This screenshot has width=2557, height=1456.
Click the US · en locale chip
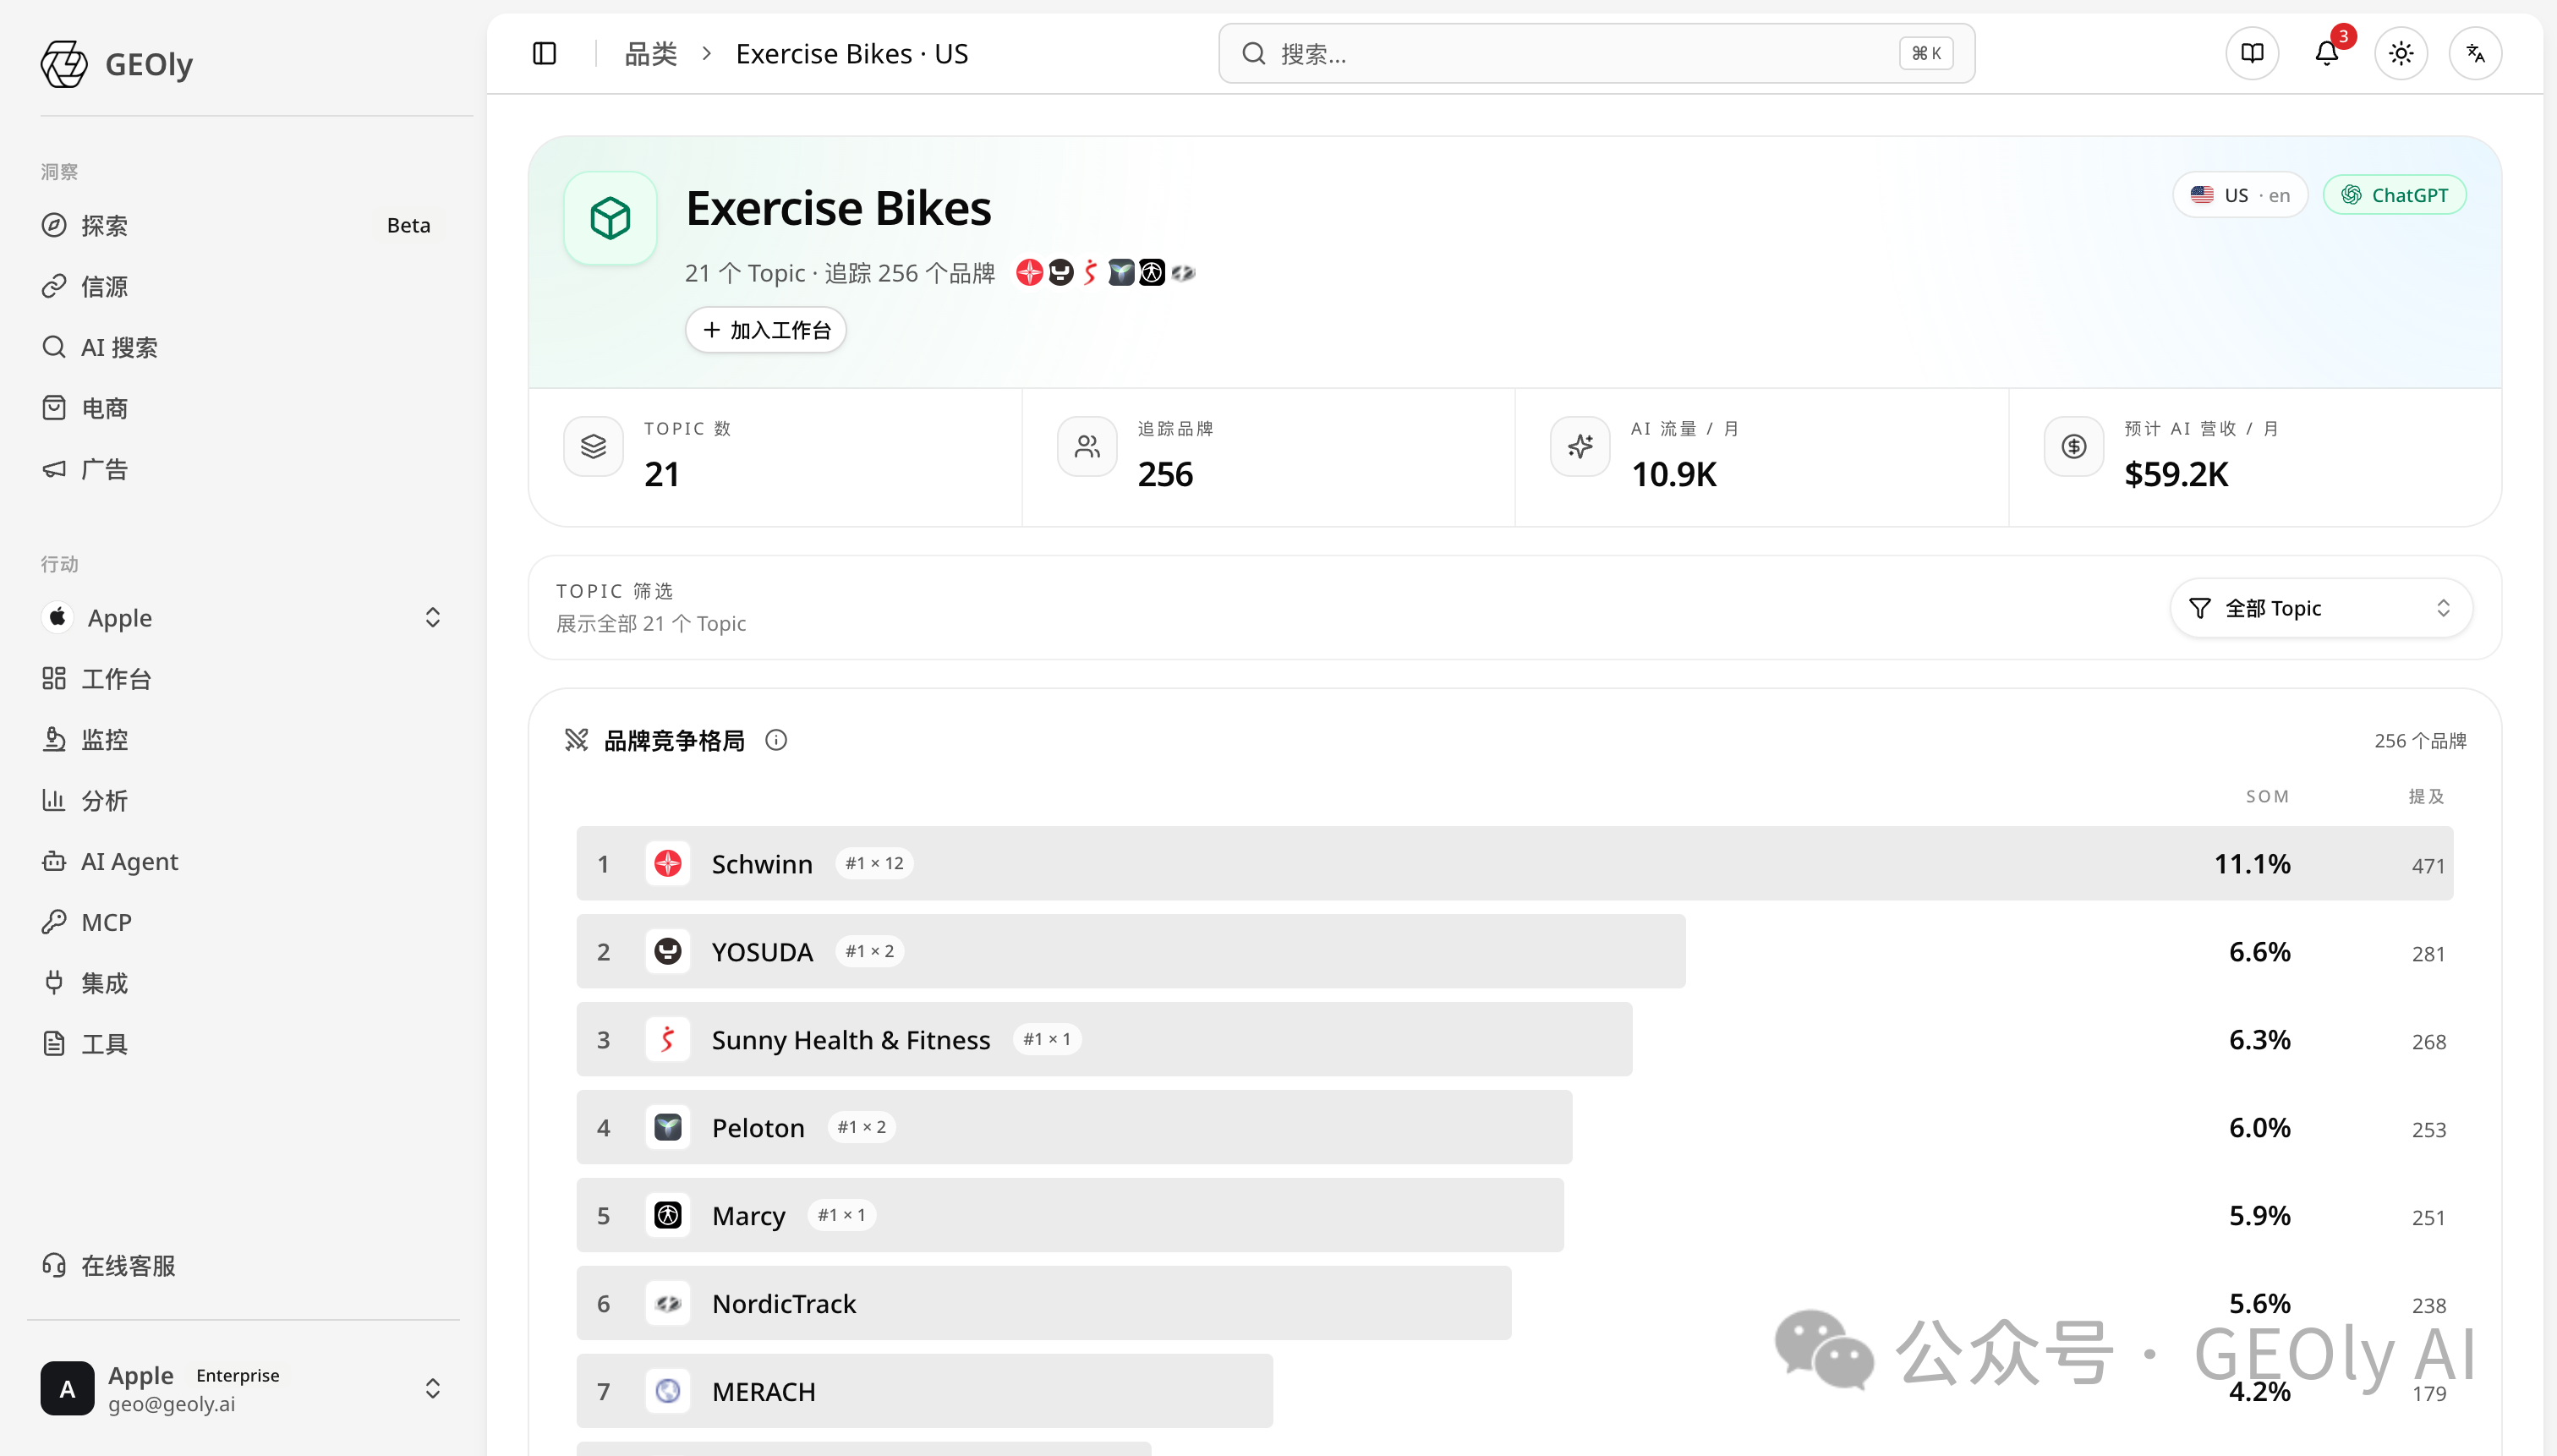2240,195
